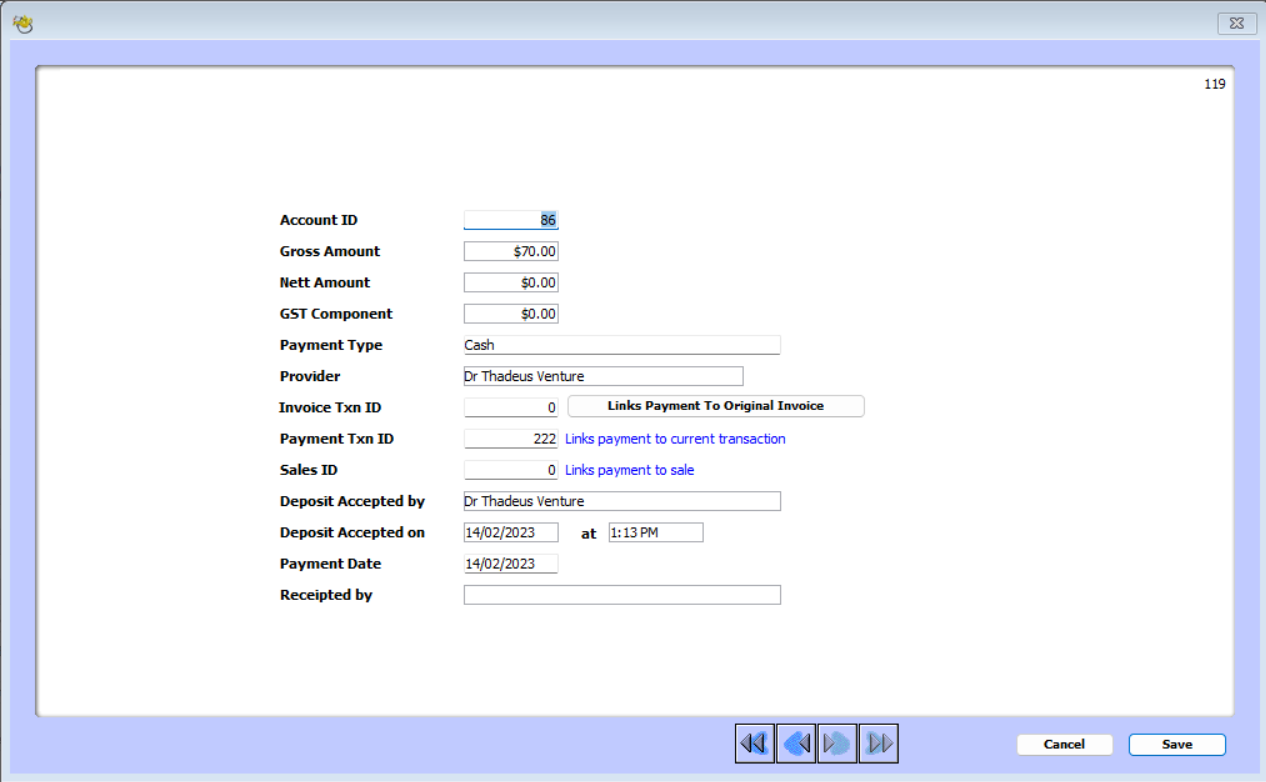Close the payment details window
The height and width of the screenshot is (782, 1266).
point(1236,22)
